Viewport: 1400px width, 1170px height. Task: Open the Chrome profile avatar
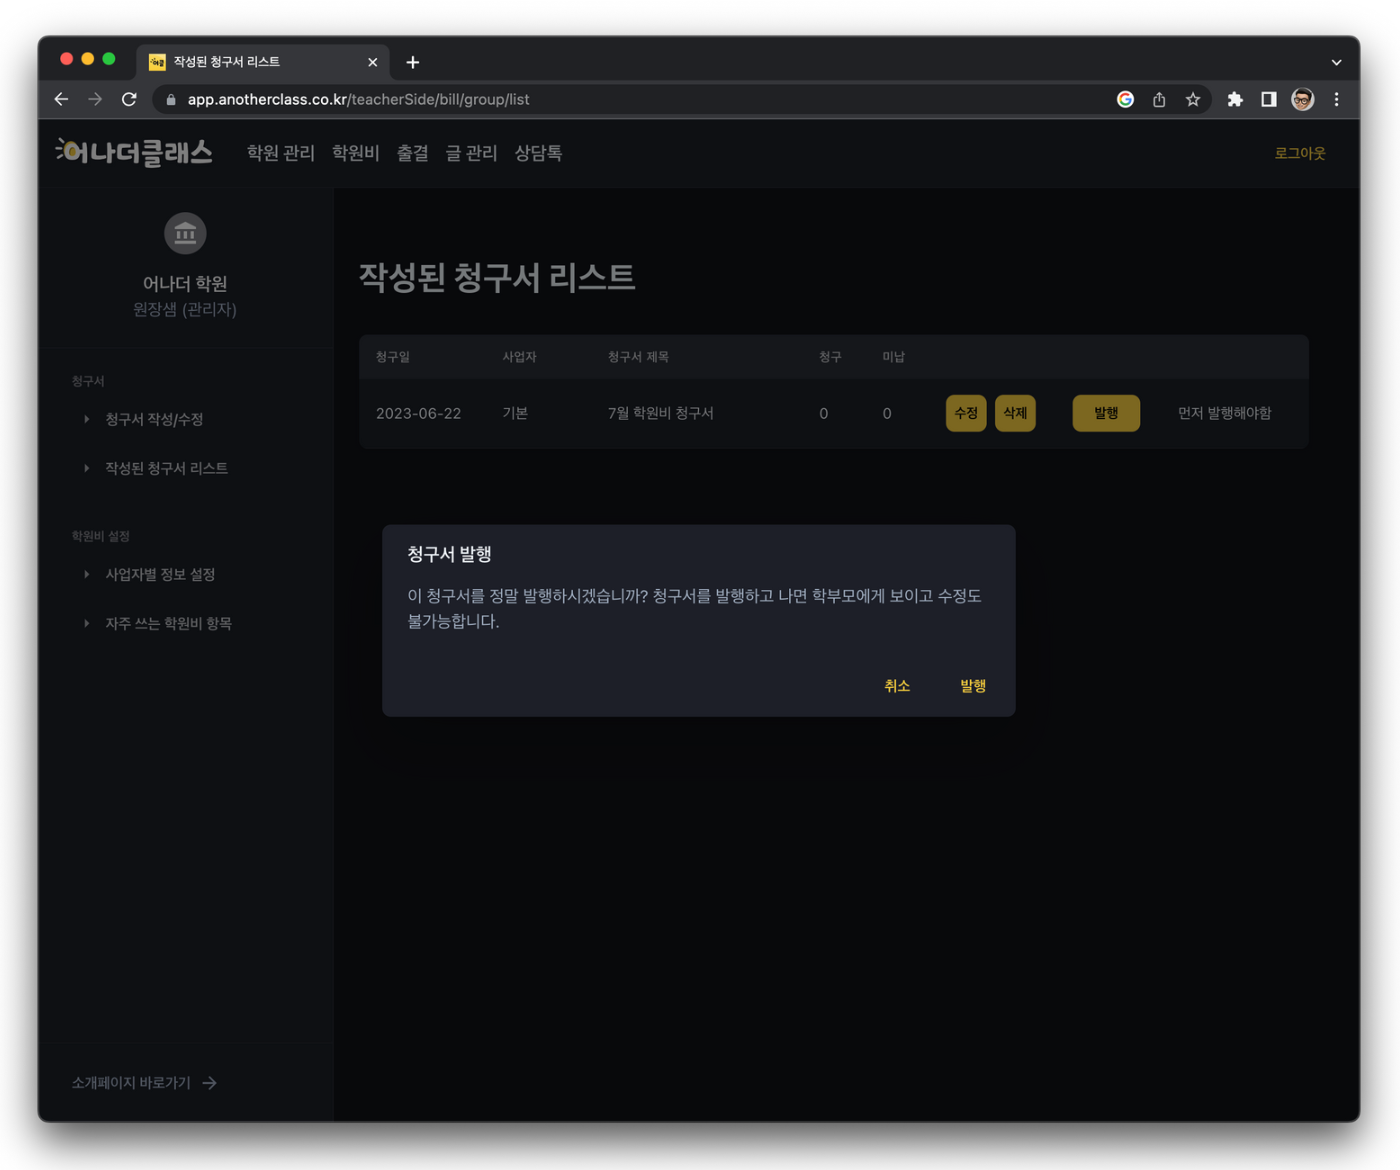point(1302,99)
